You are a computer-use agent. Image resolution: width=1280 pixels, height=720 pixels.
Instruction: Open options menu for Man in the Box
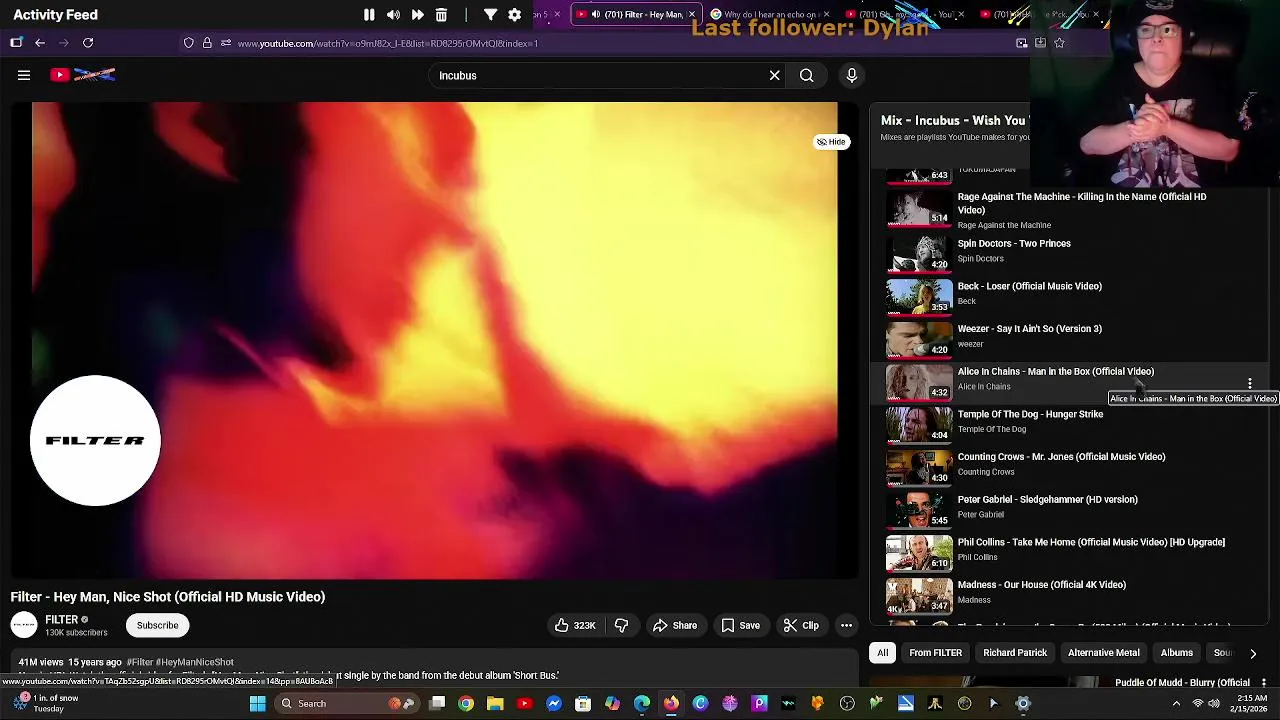pos(1250,383)
